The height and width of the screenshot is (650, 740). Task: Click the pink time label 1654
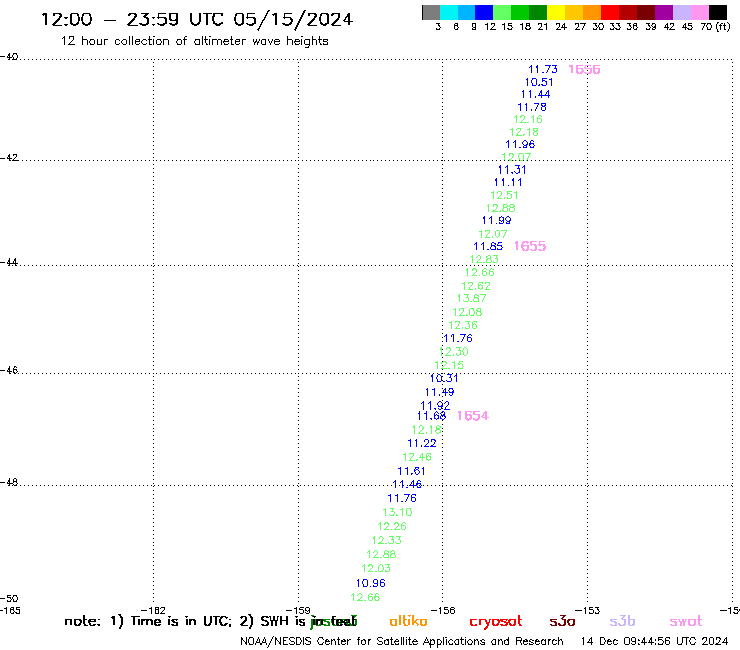(472, 416)
